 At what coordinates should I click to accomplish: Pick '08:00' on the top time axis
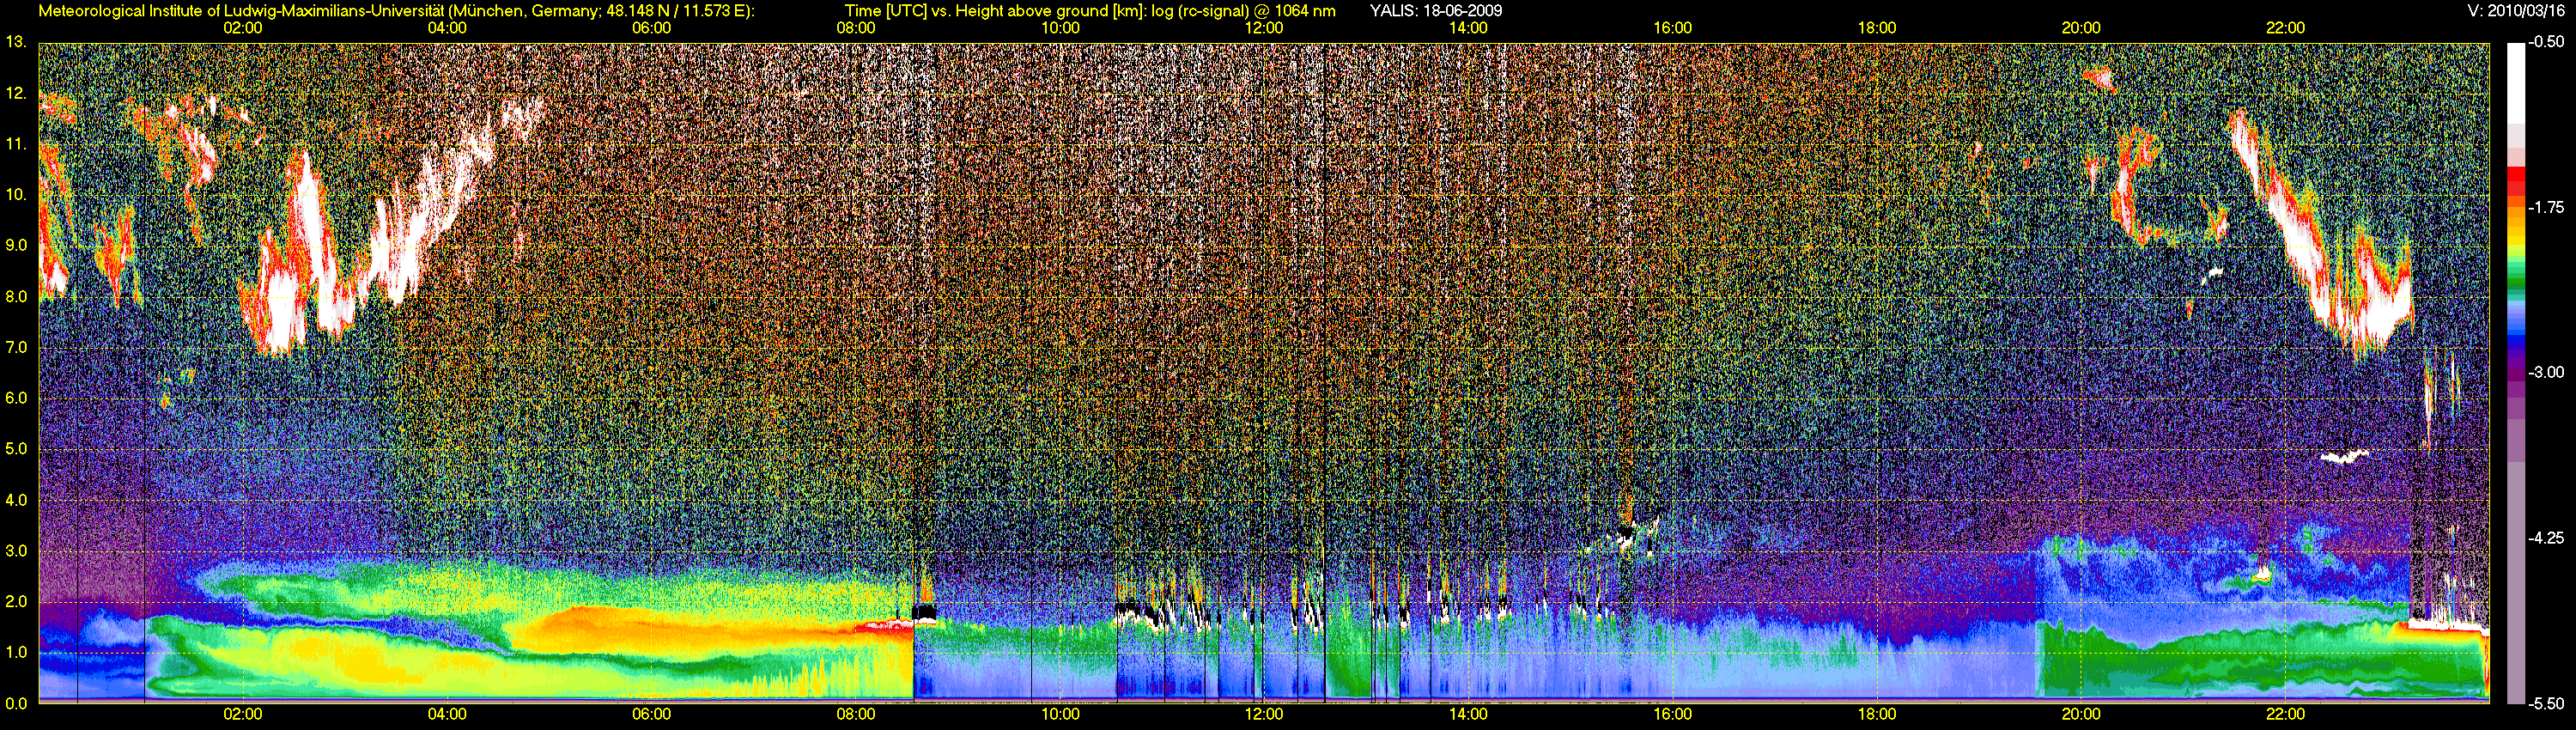[856, 28]
